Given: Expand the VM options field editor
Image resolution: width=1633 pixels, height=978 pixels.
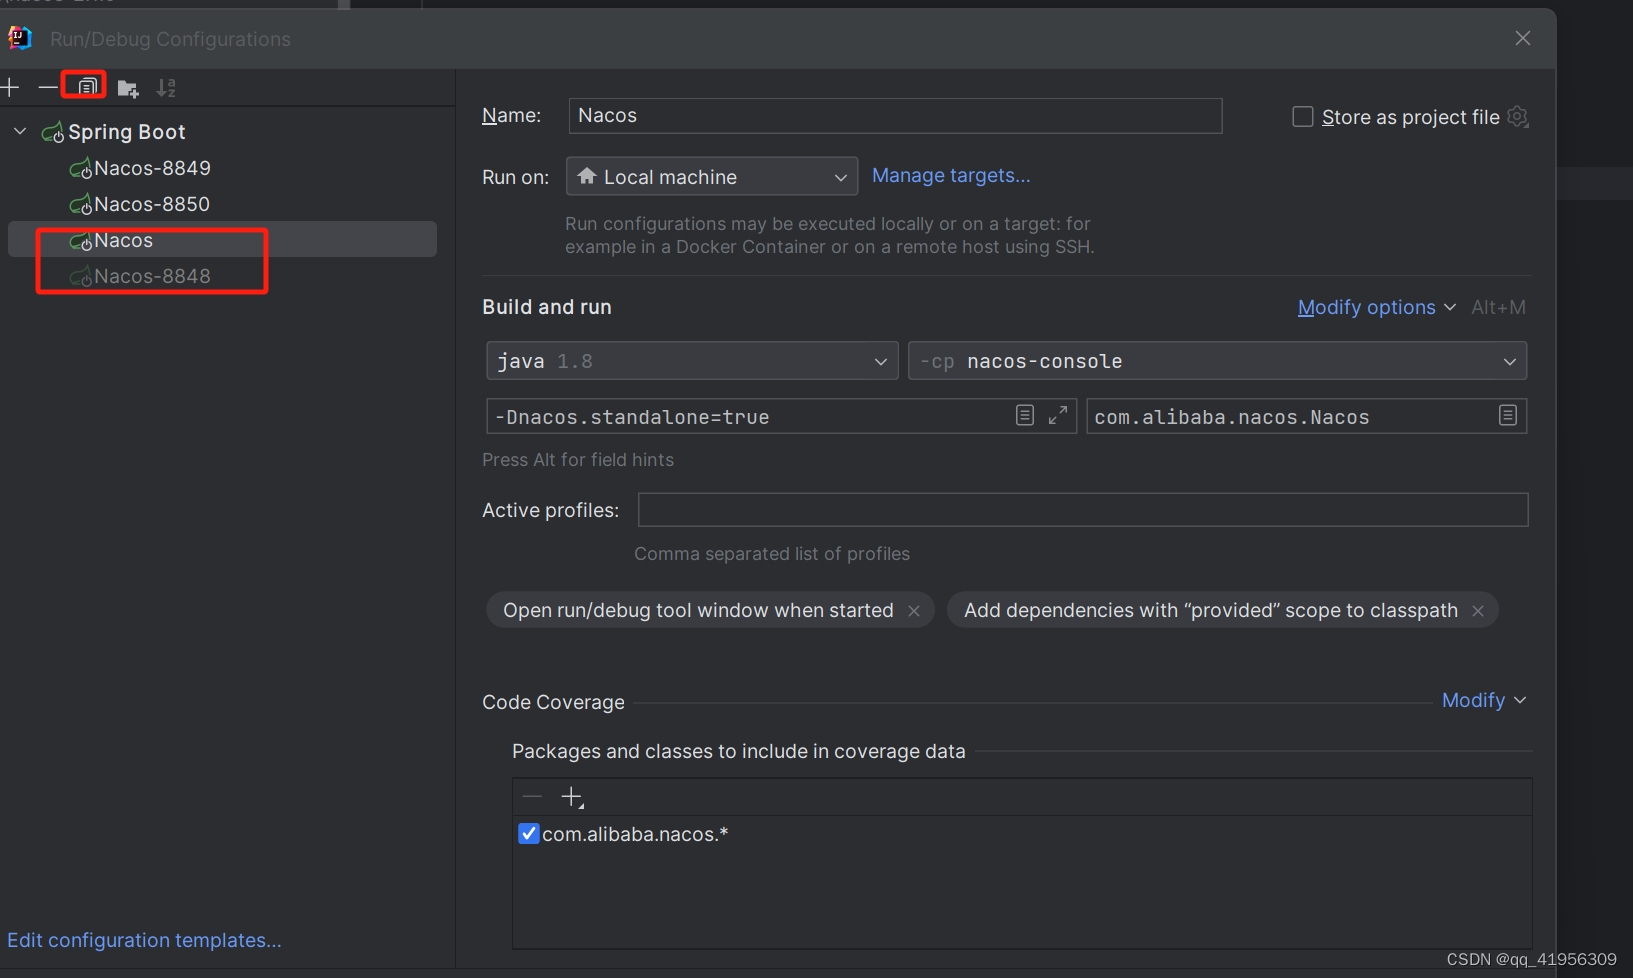Looking at the screenshot, I should (1058, 415).
